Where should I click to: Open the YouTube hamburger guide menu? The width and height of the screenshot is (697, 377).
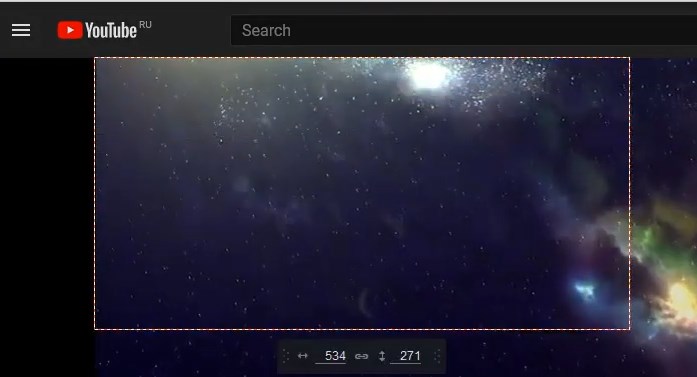click(21, 30)
